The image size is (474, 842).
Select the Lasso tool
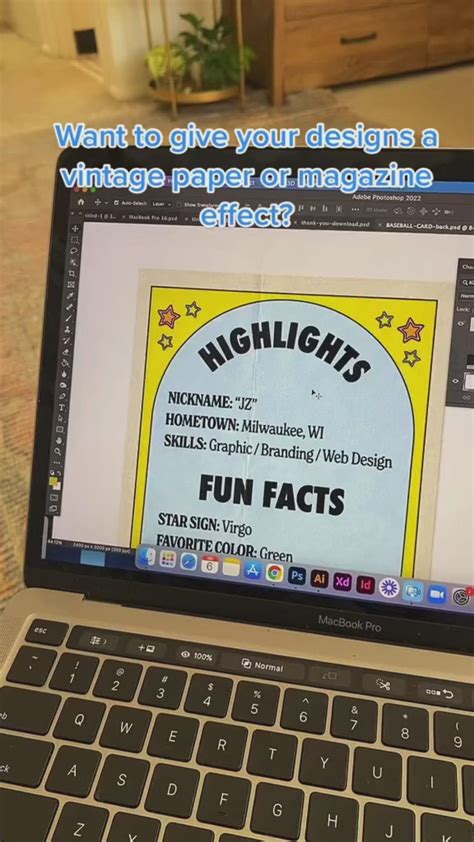pyautogui.click(x=74, y=251)
